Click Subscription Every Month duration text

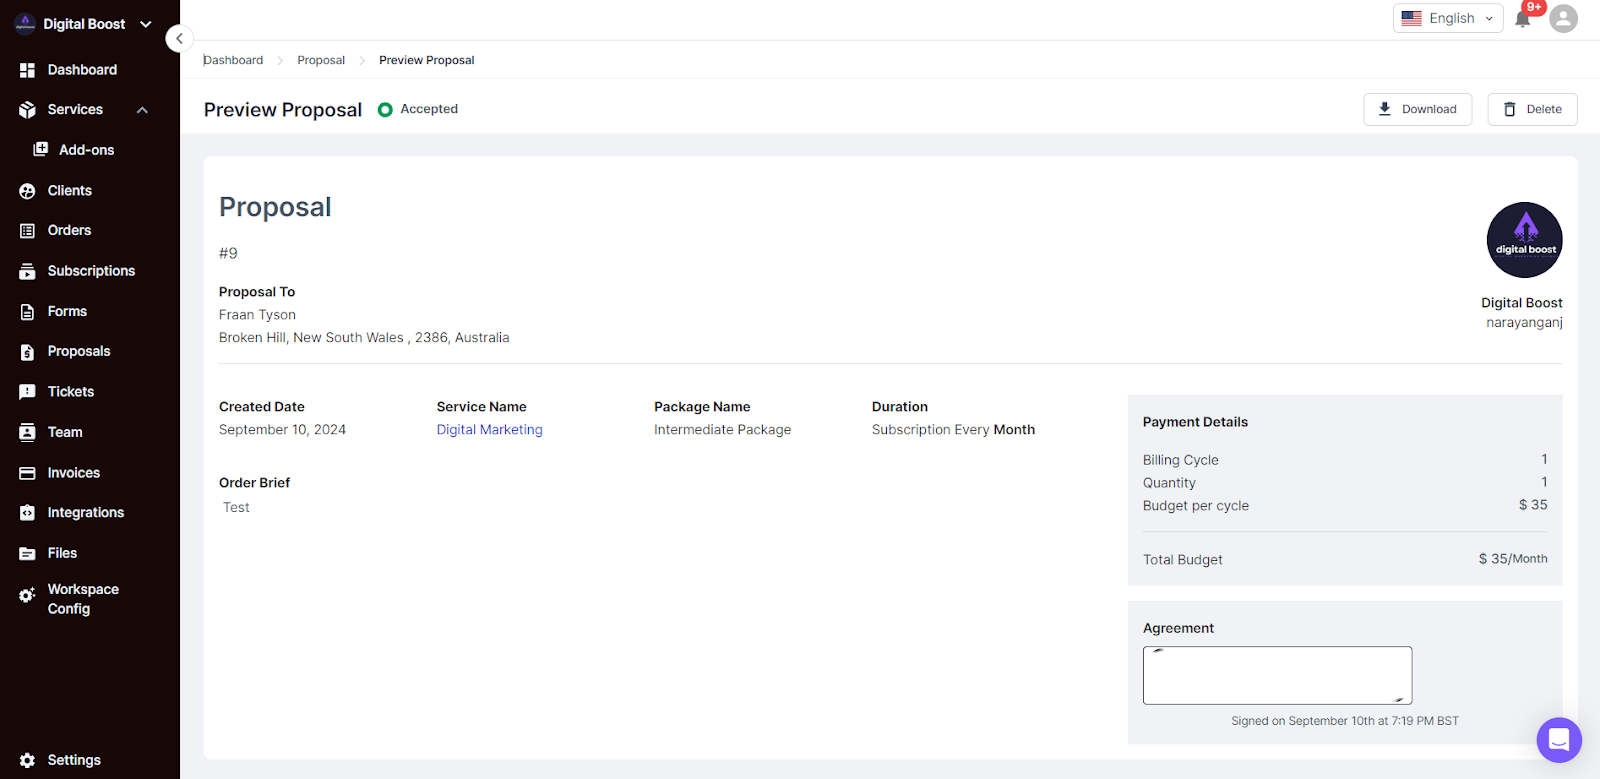(953, 430)
